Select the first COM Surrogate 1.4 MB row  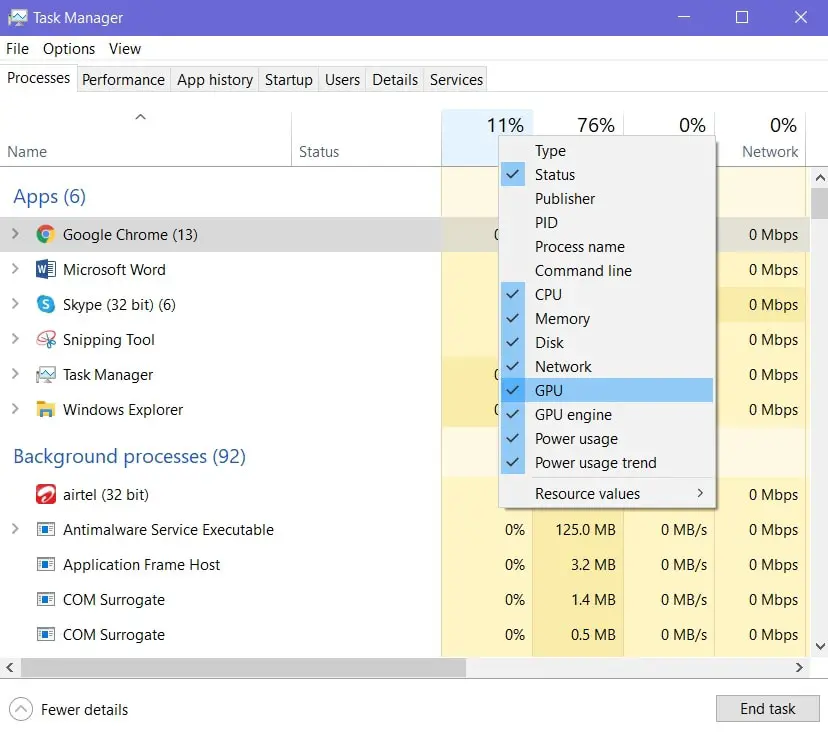(x=404, y=600)
